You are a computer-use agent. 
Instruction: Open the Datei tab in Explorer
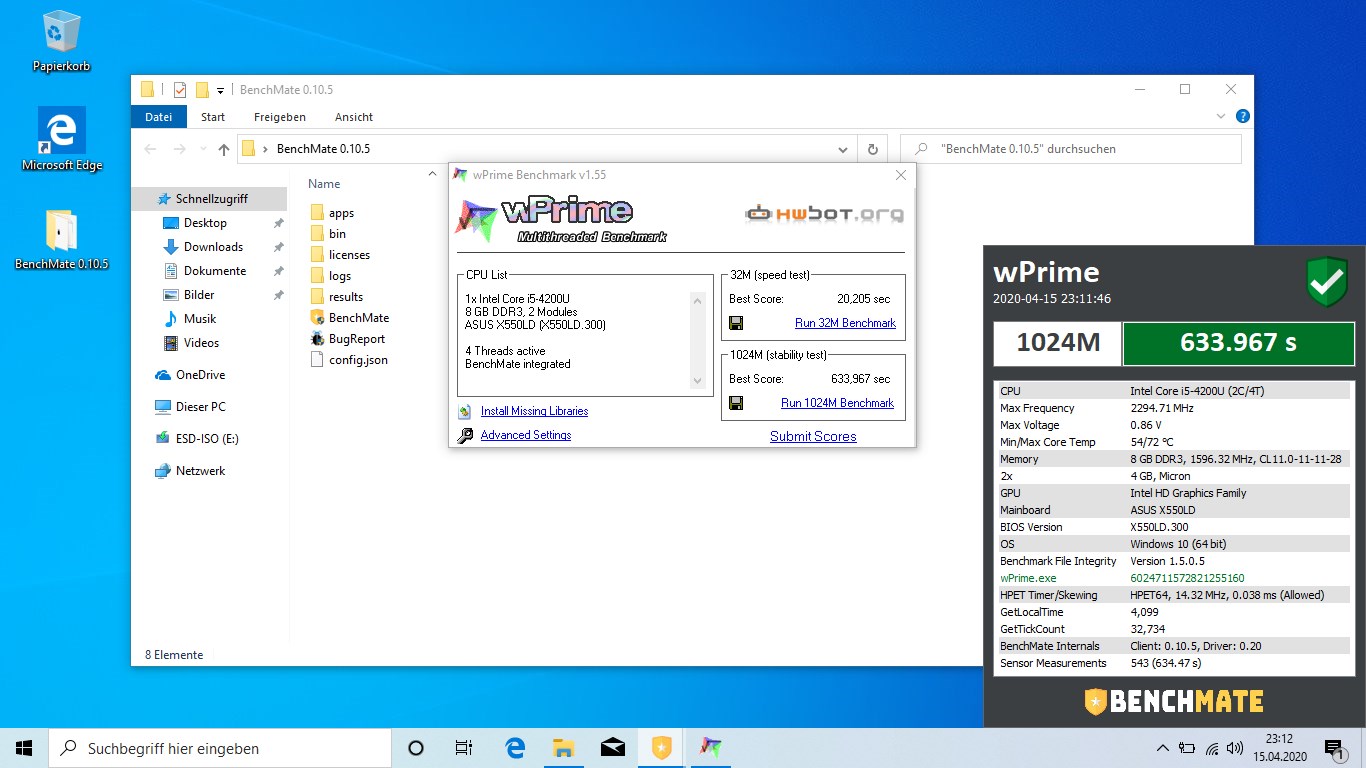(x=158, y=117)
